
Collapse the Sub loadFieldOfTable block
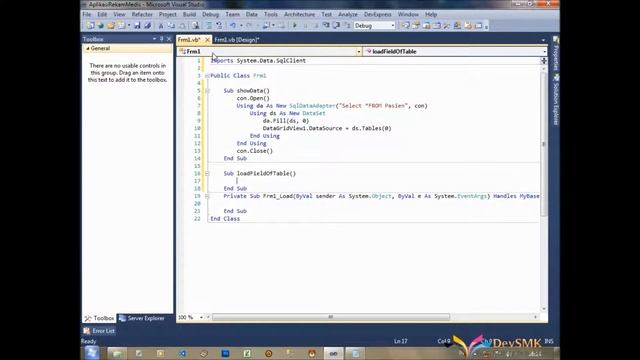tap(207, 173)
